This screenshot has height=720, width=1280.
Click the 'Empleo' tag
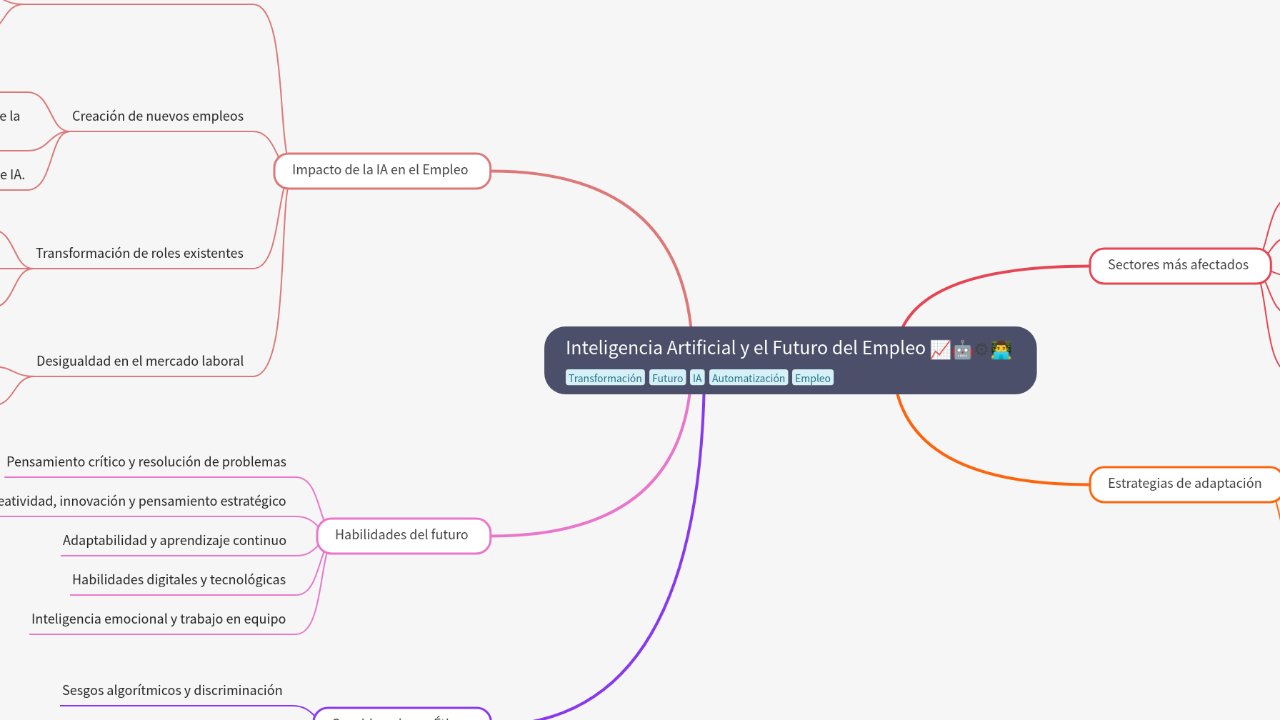click(813, 378)
